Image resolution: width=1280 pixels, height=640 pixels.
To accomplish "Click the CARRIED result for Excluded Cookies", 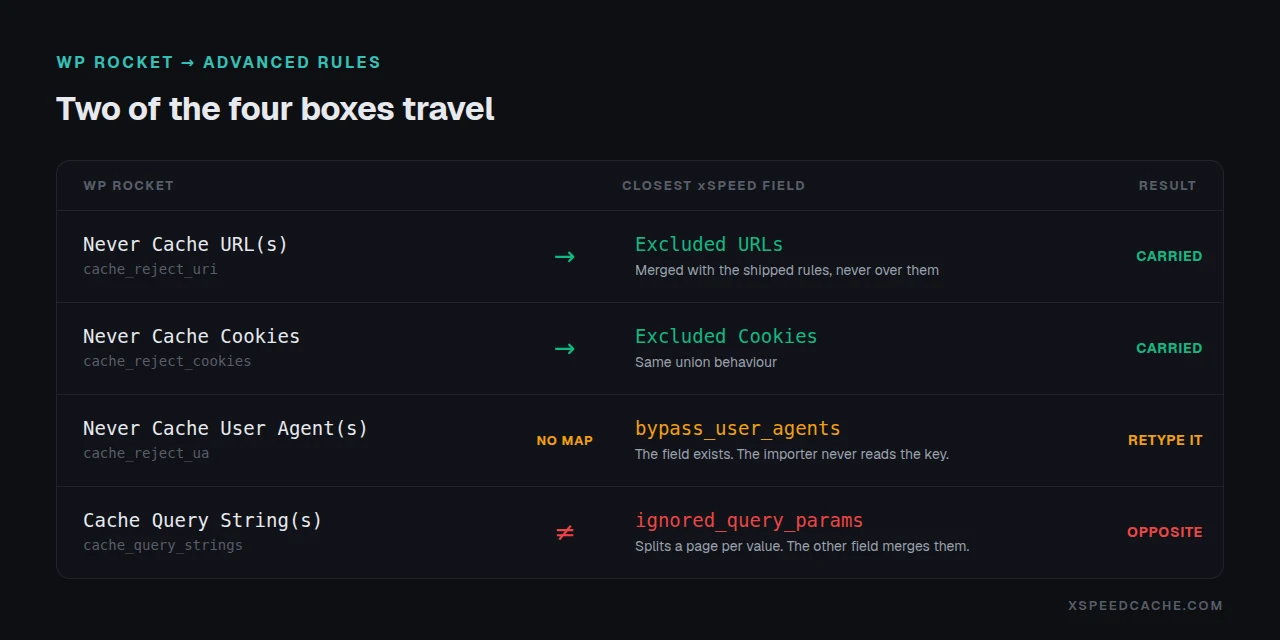I will pos(1169,348).
